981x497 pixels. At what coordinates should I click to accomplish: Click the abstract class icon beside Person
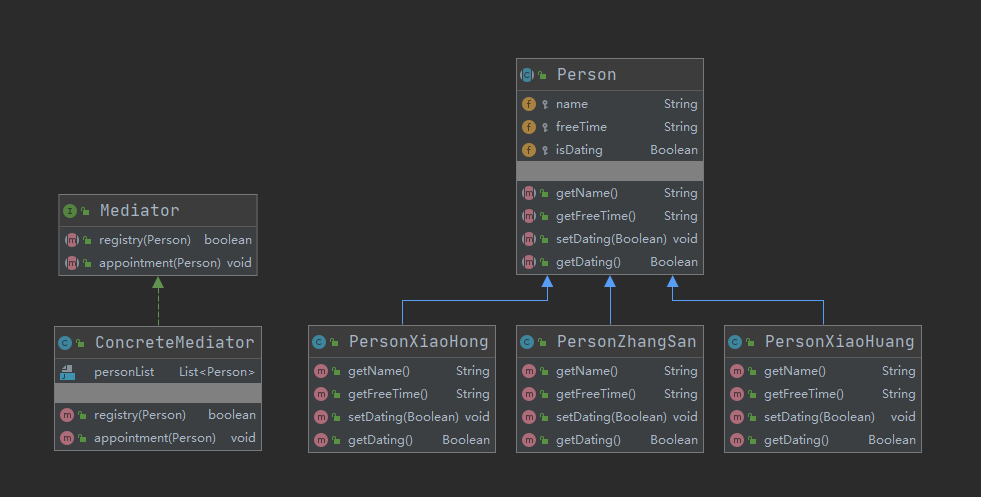pyautogui.click(x=527, y=75)
